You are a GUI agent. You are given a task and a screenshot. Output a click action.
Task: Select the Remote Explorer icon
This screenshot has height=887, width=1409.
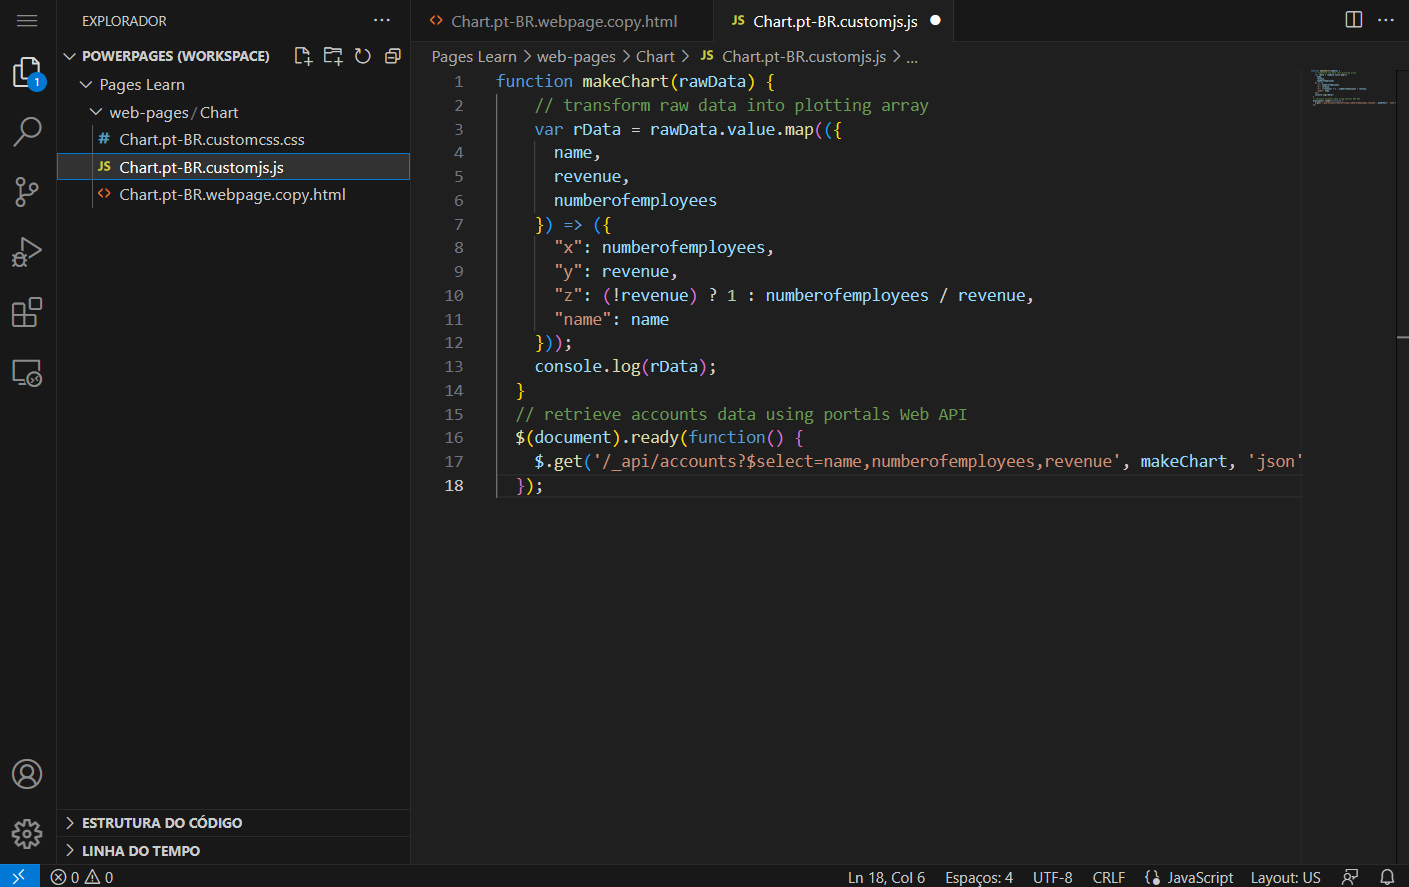pos(27,372)
